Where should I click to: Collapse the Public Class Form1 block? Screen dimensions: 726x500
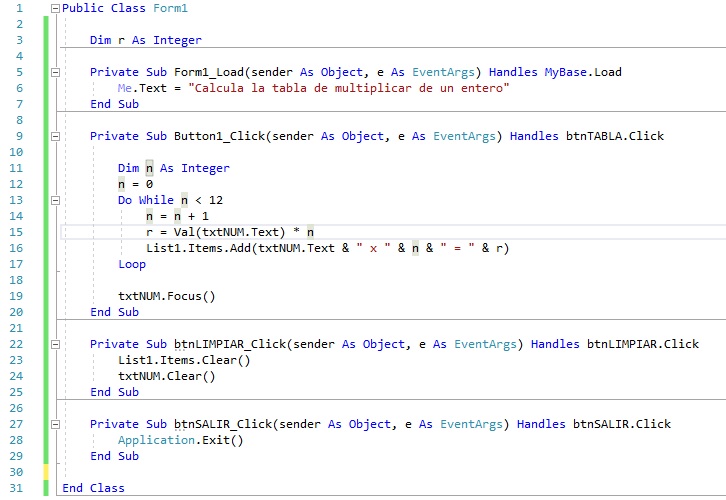pos(55,8)
